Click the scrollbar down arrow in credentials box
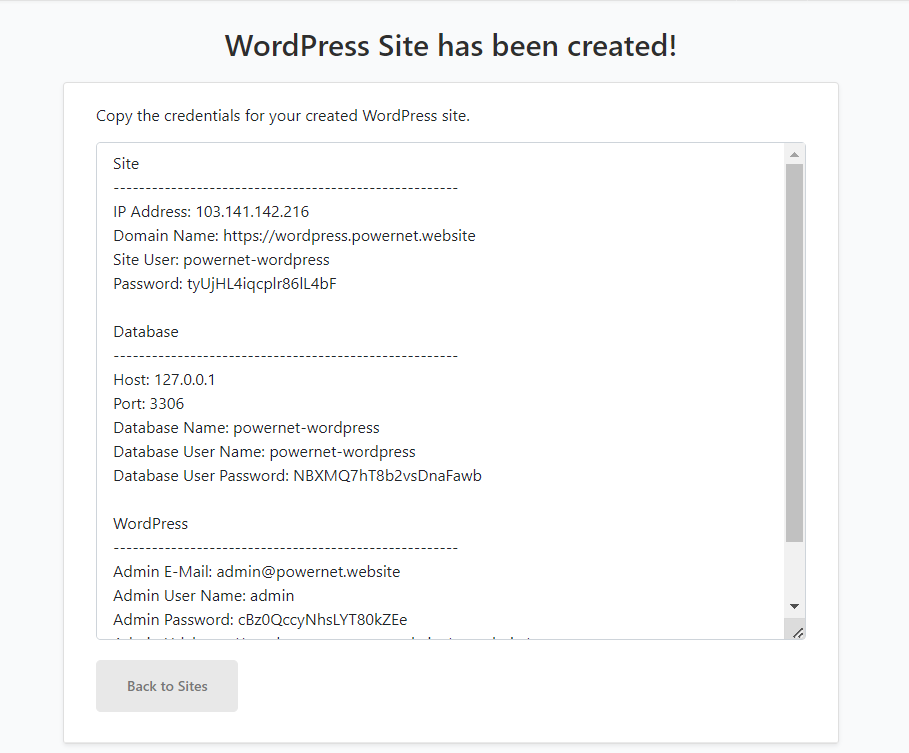 pos(794,606)
